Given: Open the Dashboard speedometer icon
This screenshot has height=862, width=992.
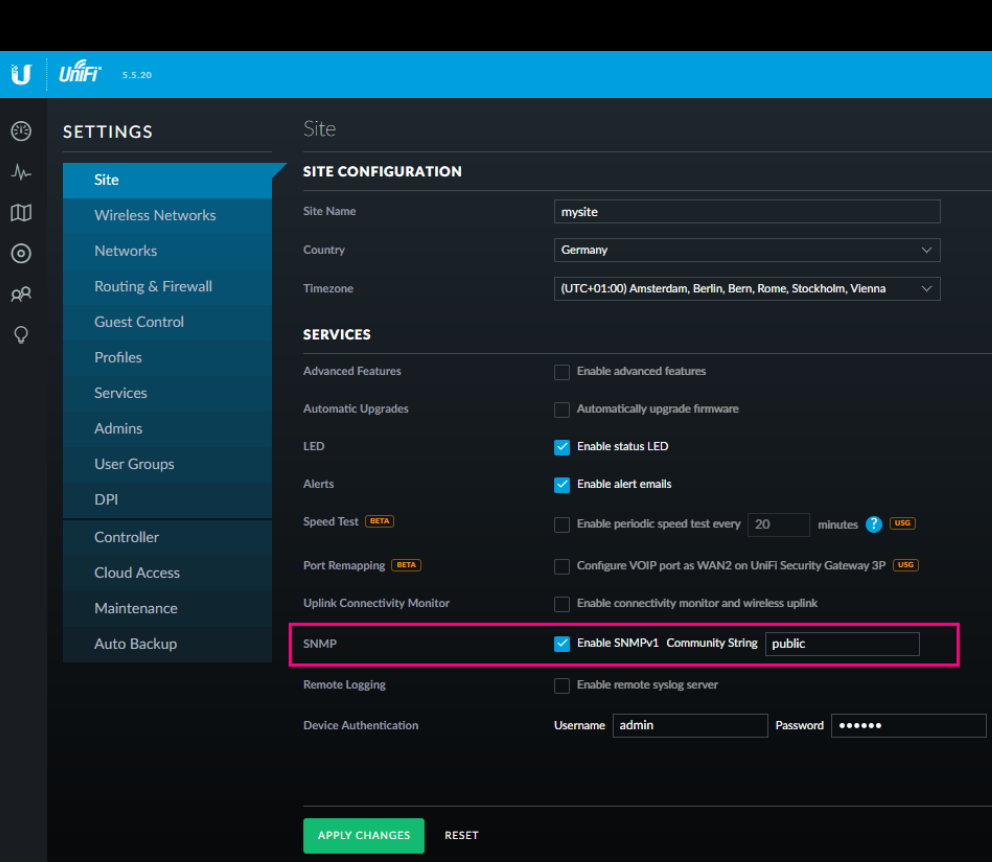Looking at the screenshot, I should [21, 131].
